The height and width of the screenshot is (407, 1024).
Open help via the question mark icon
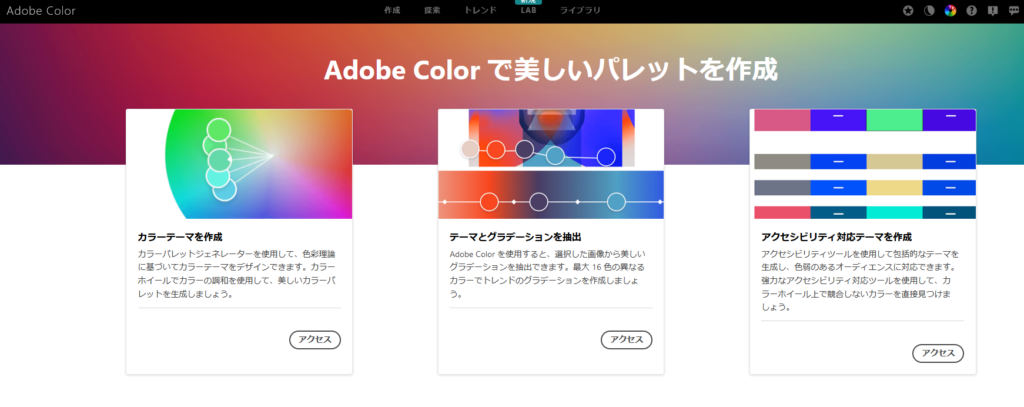tap(971, 10)
